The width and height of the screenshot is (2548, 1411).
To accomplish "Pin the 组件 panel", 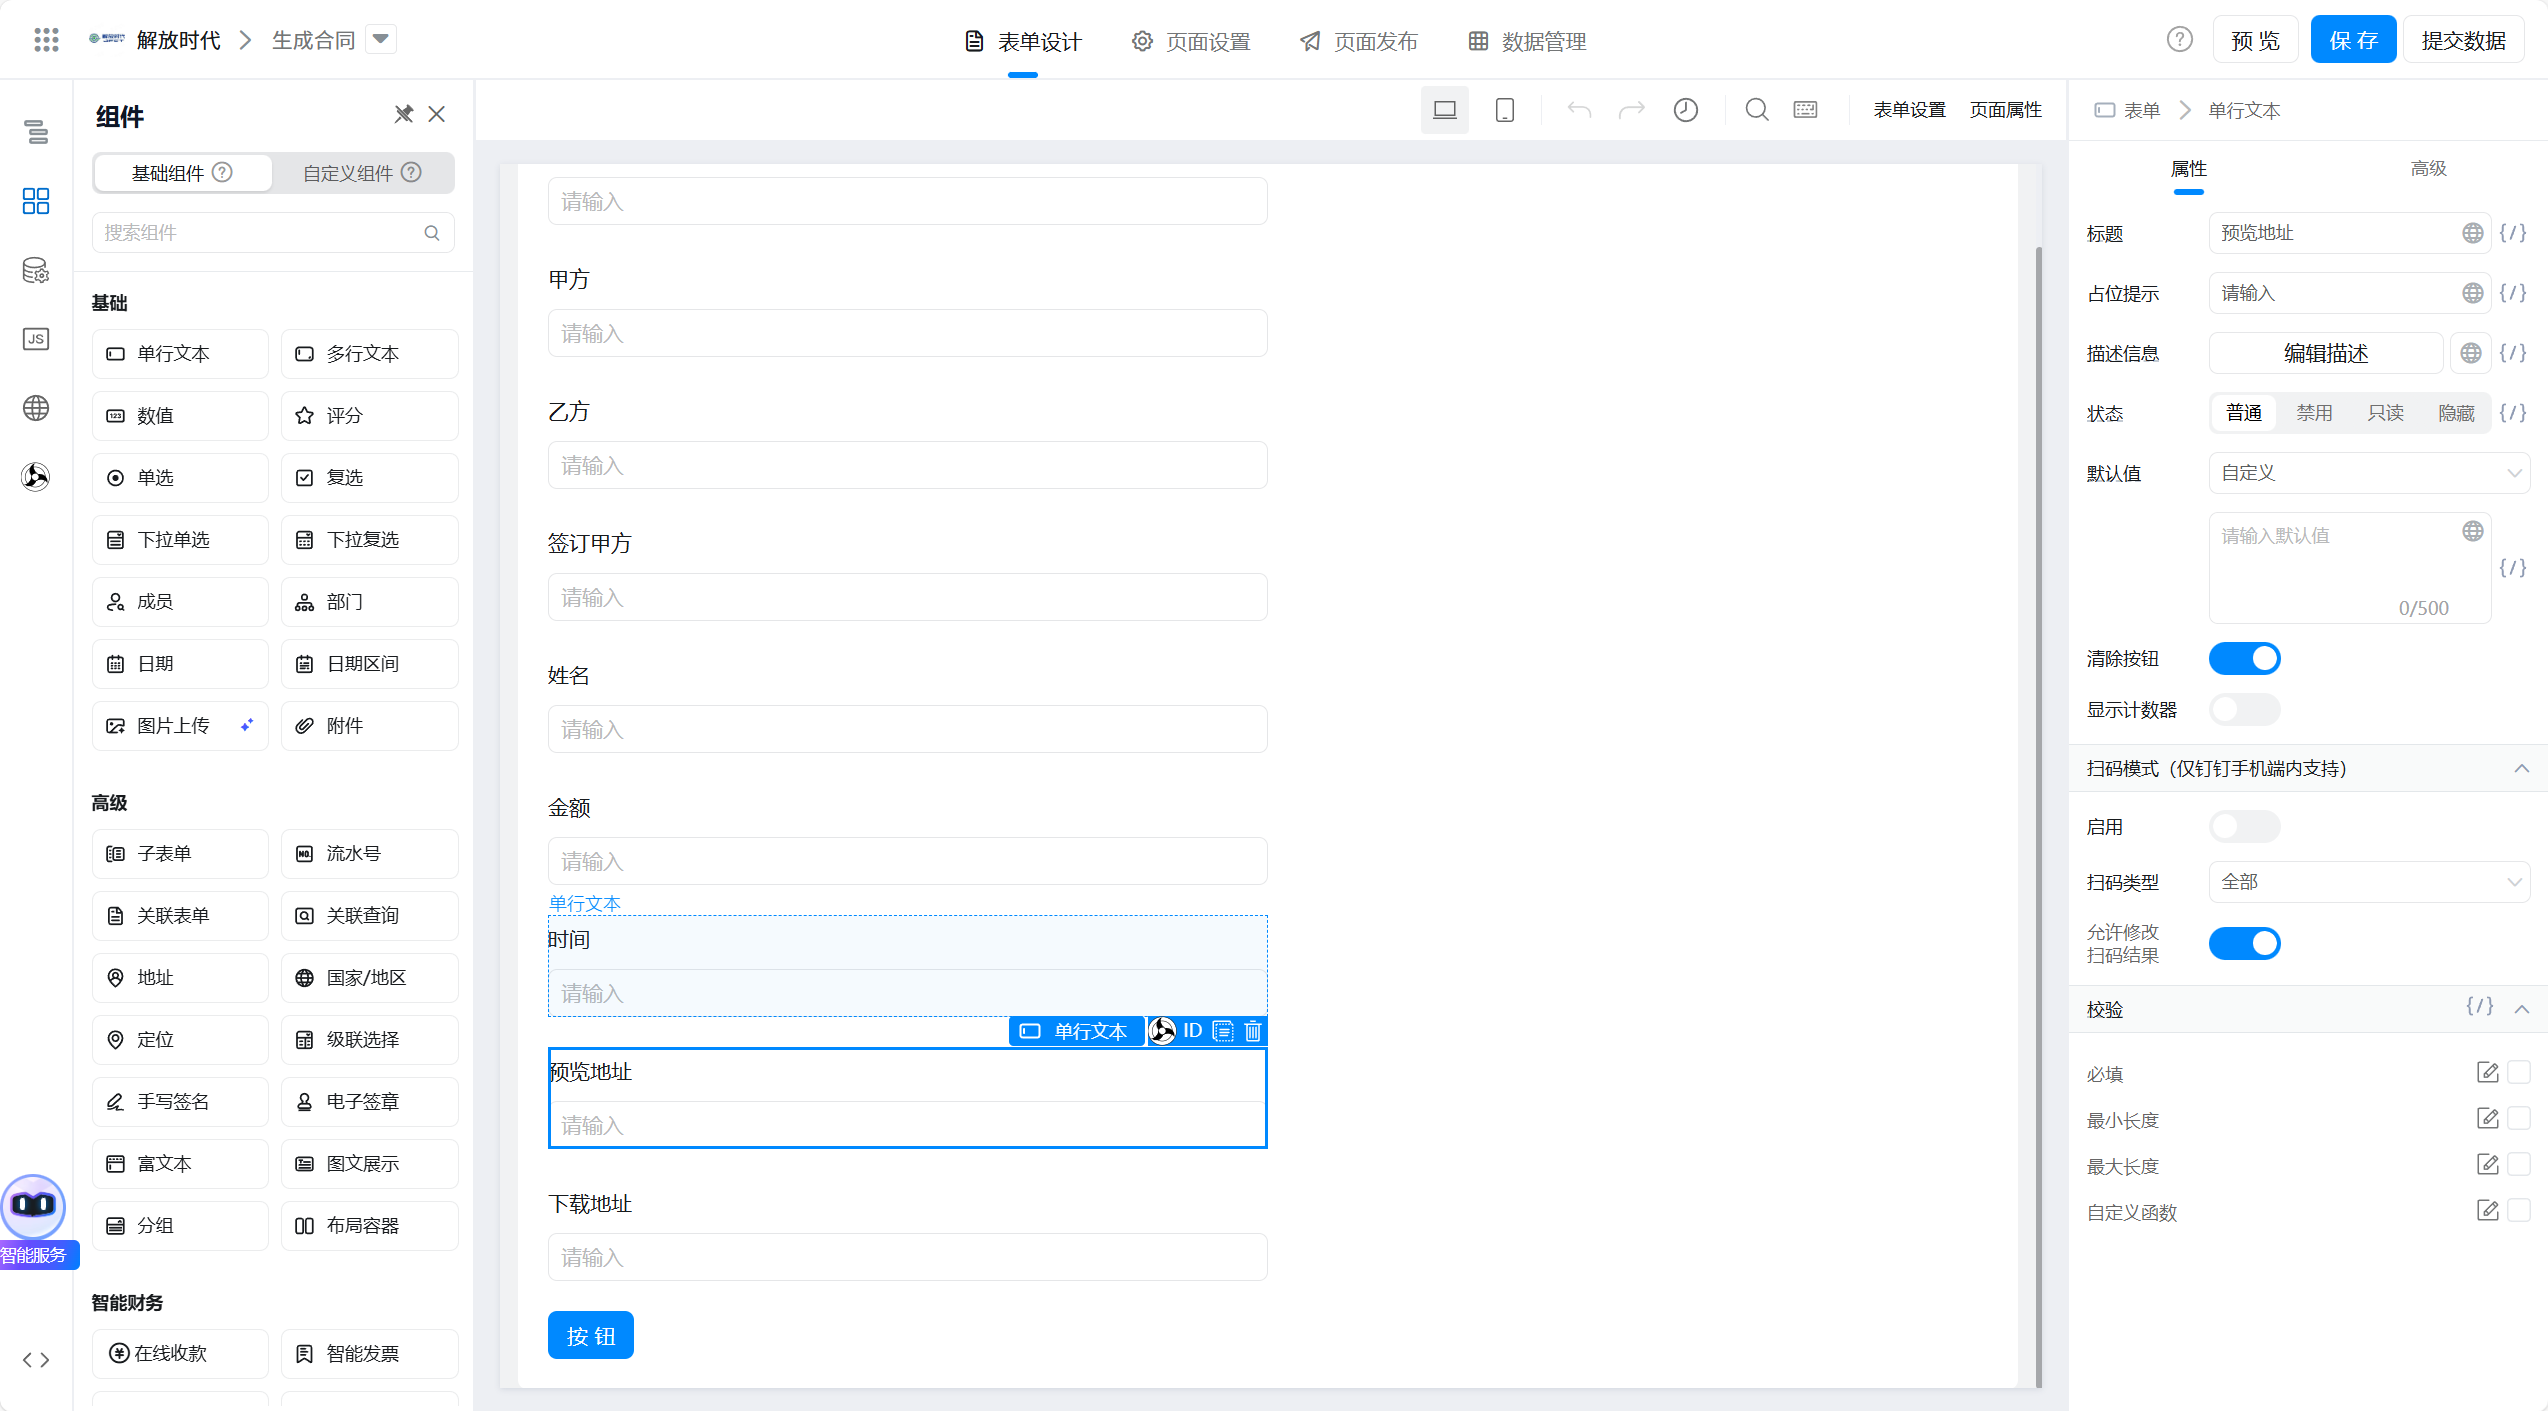I will [403, 114].
